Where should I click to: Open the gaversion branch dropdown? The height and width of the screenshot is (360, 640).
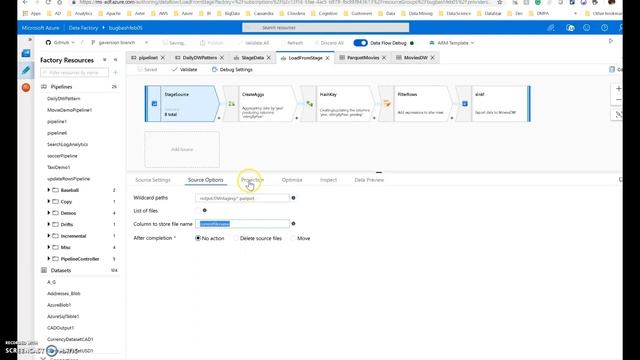coord(119,42)
